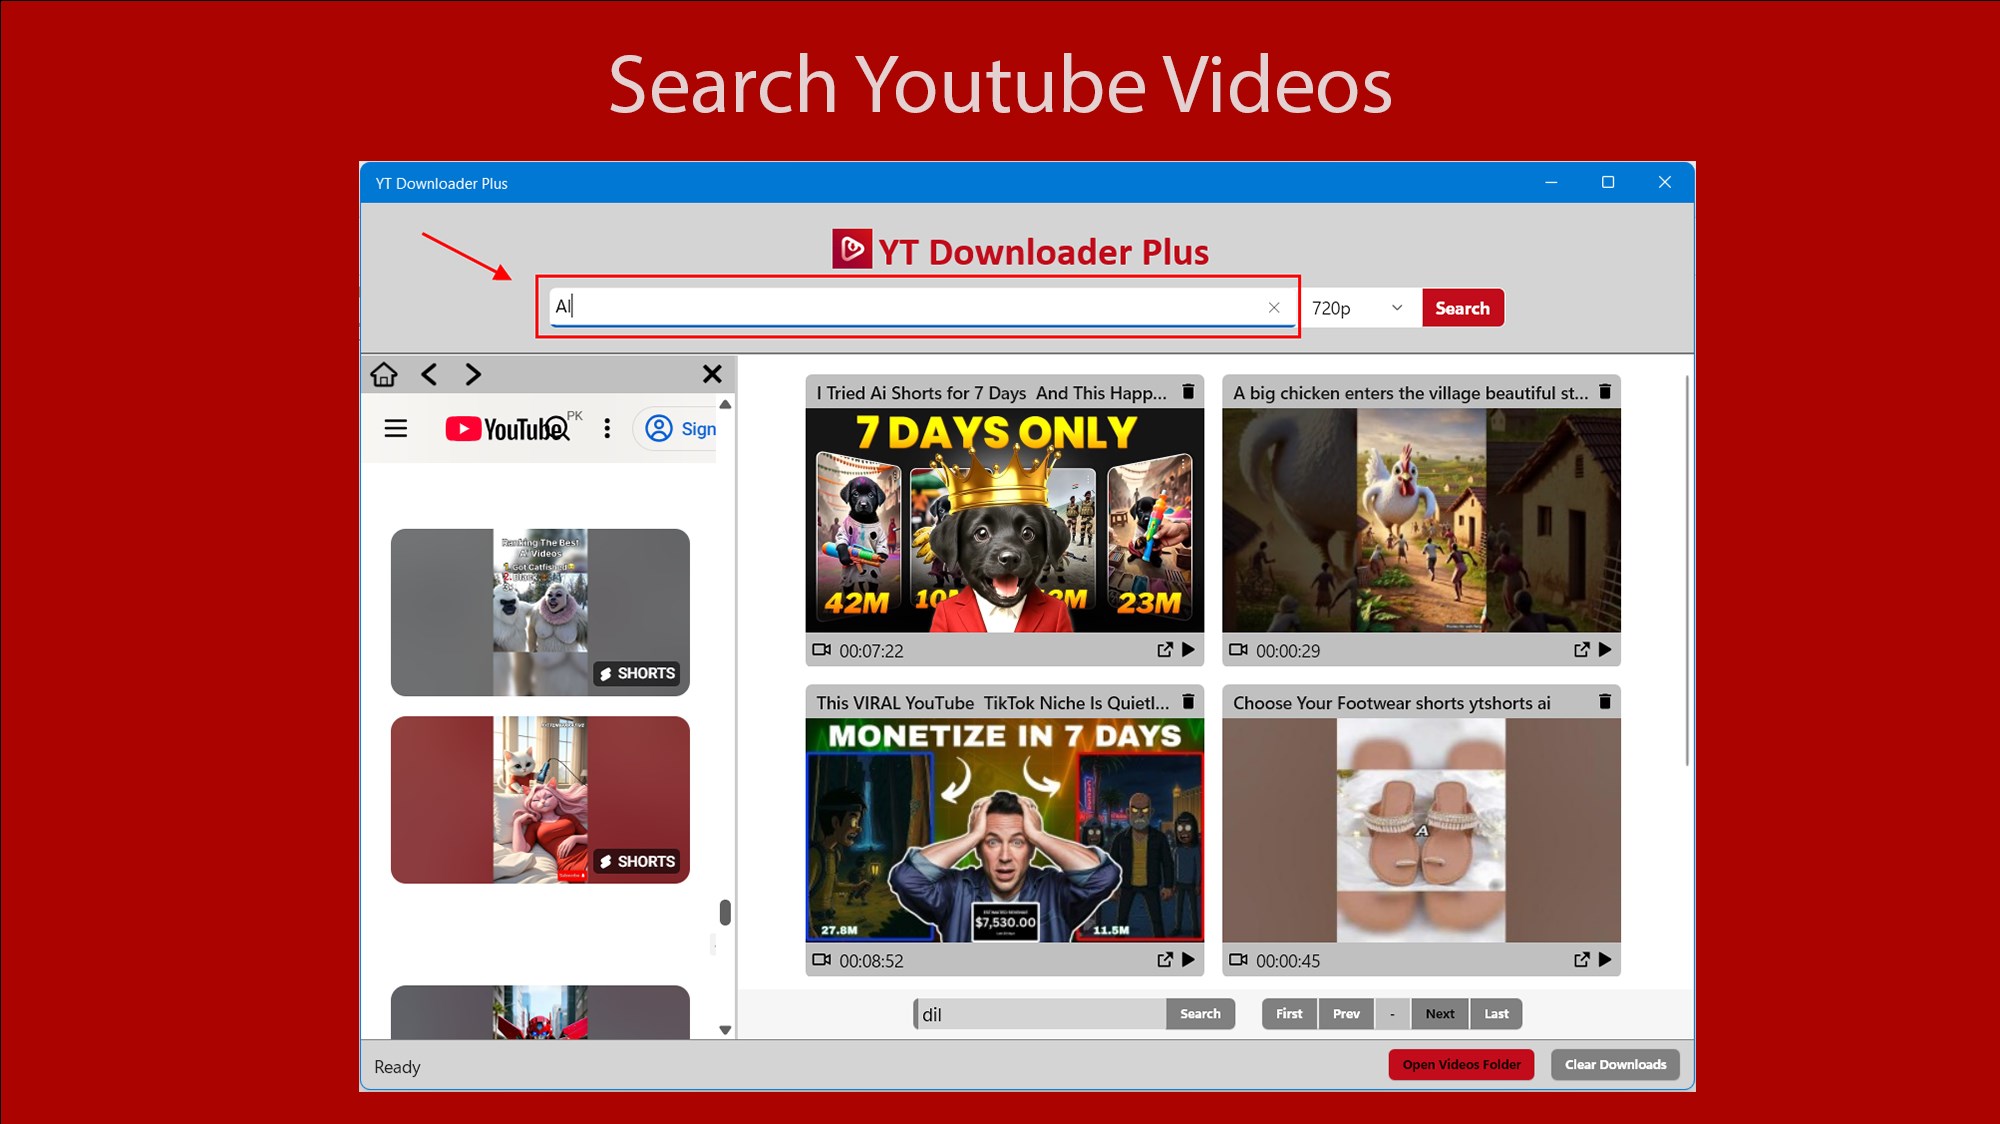The image size is (2000, 1124).
Task: Click the 'I Tried Ai Shorts for 7 Days' title
Action: 991,393
